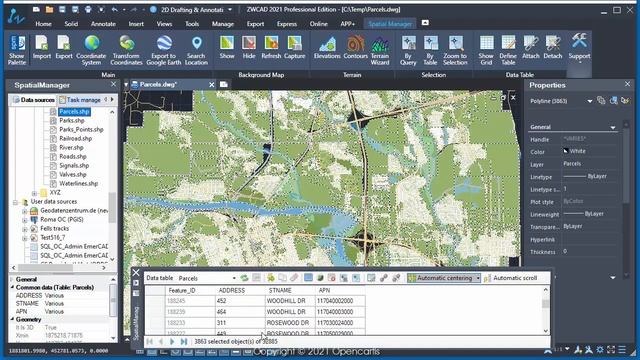The height and width of the screenshot is (360, 640).
Task: Go to next record in data table
Action: click(x=172, y=341)
